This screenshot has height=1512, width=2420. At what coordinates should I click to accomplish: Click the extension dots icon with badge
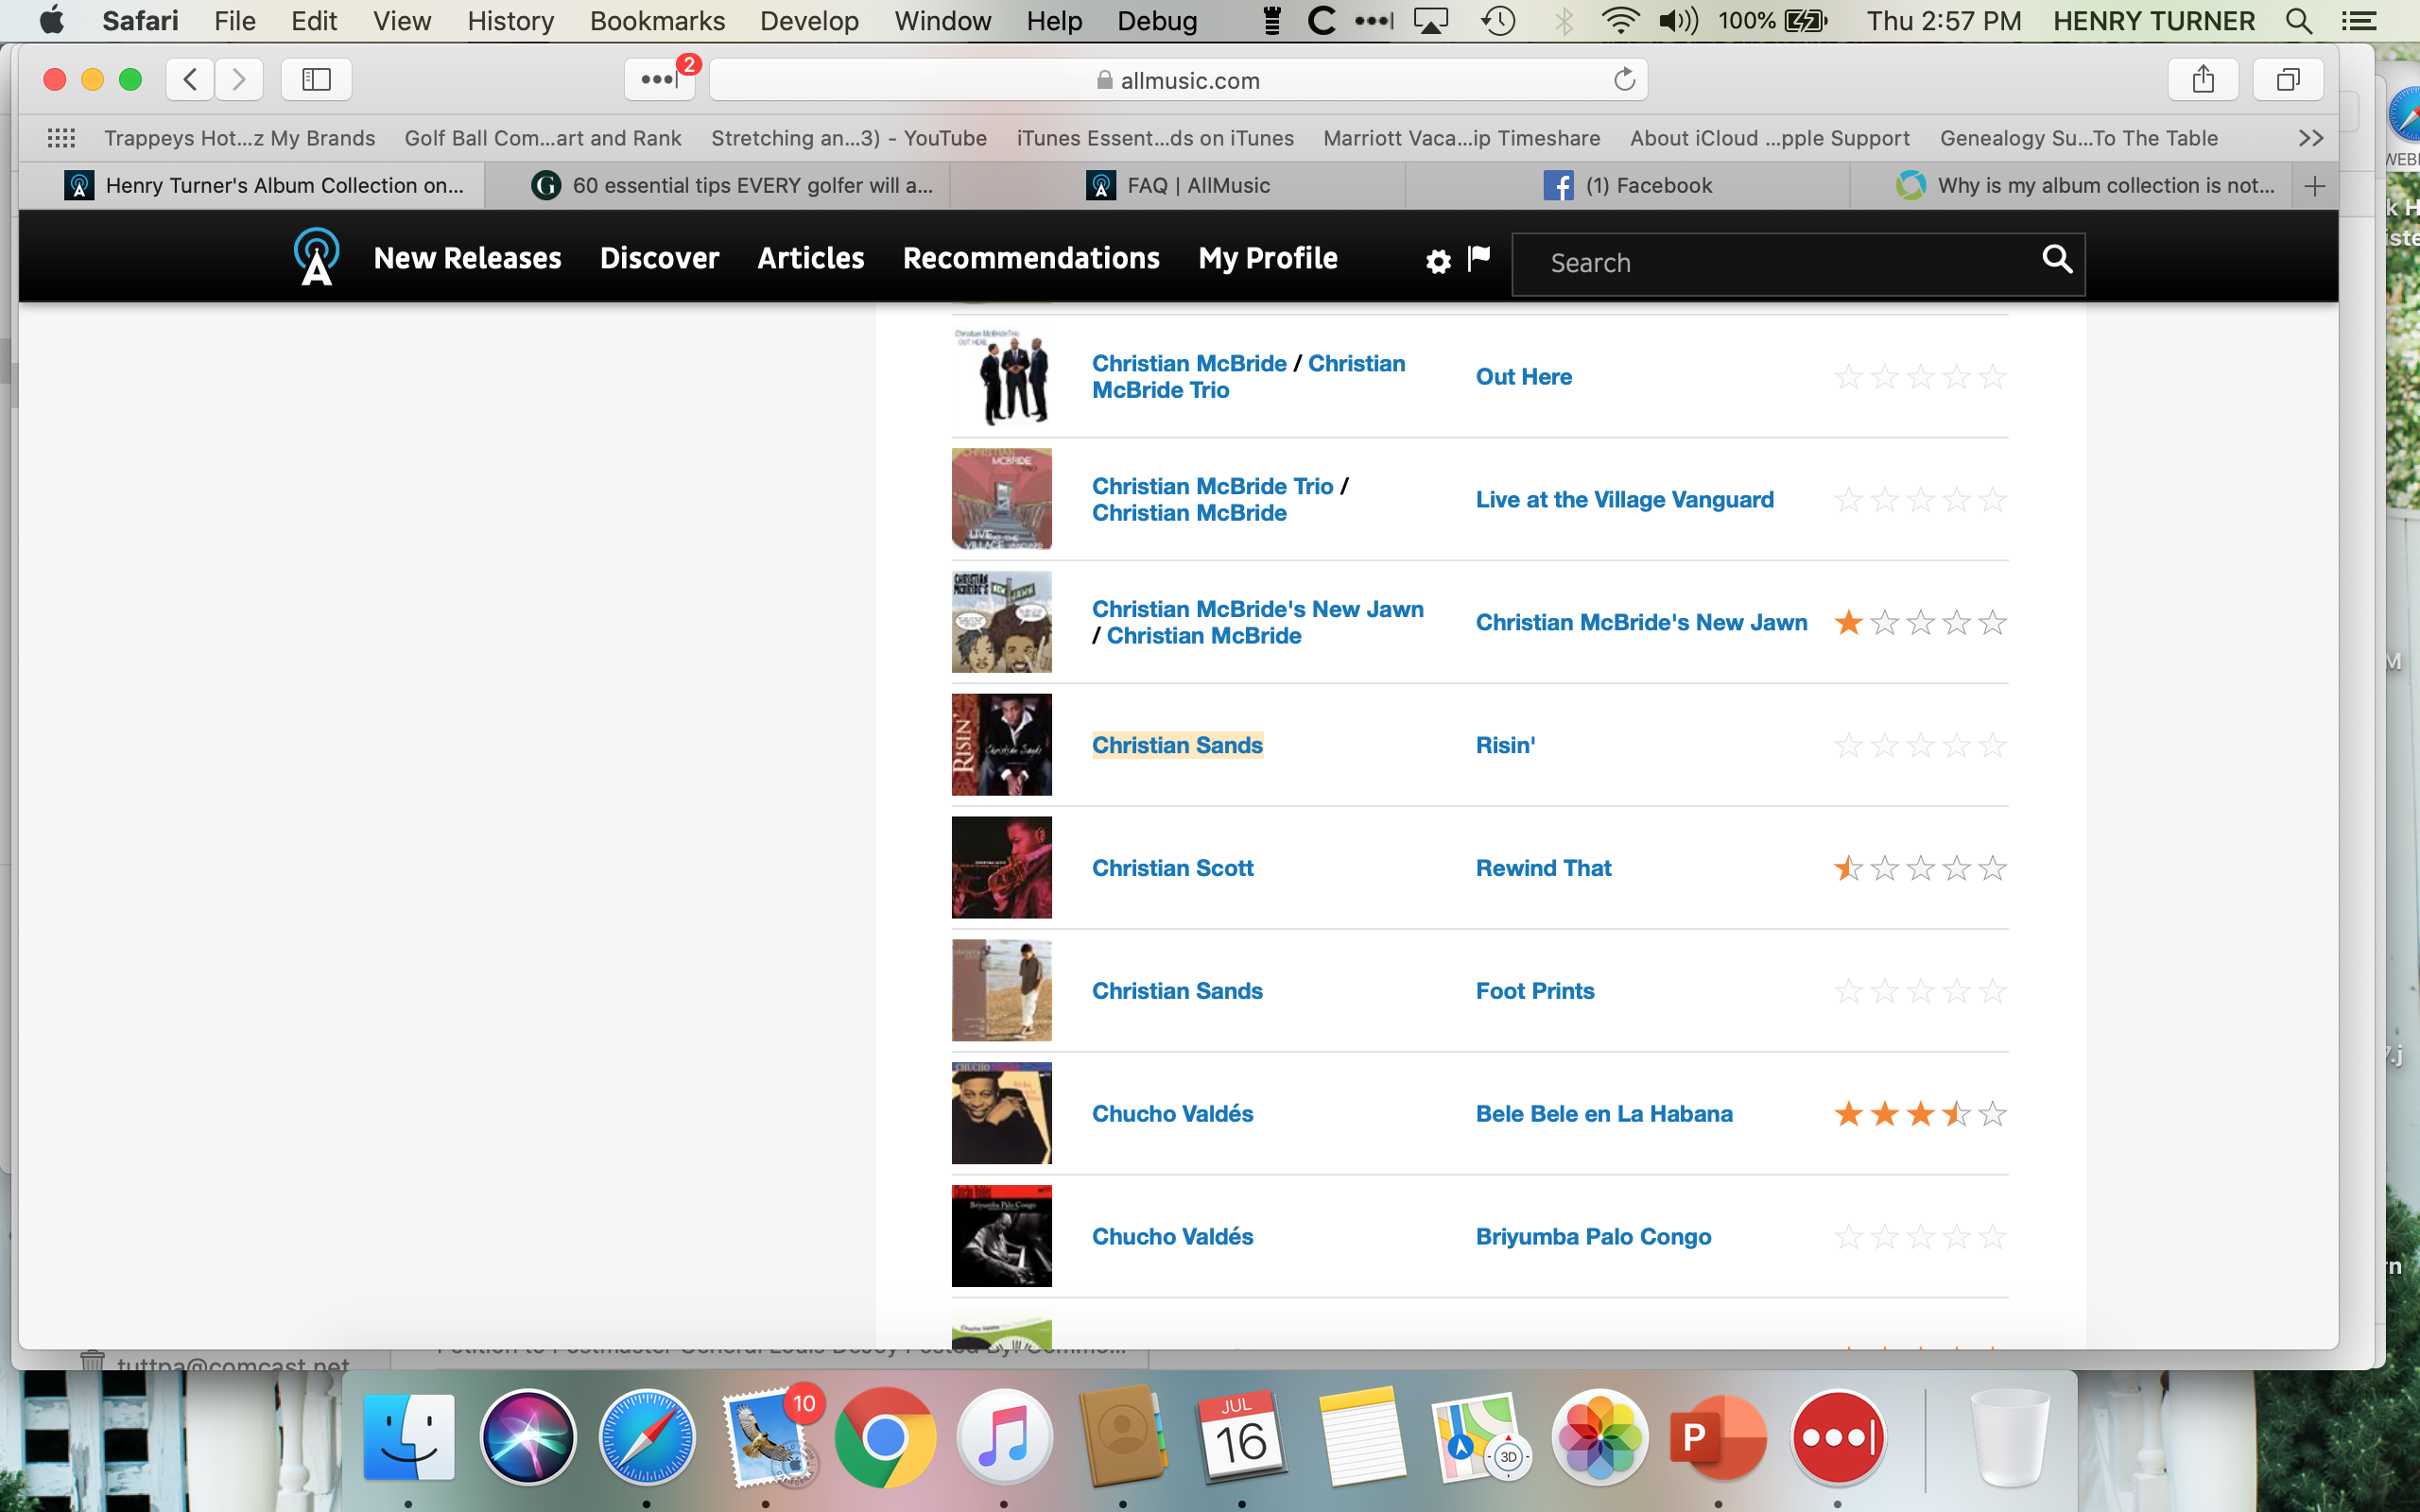tap(659, 80)
